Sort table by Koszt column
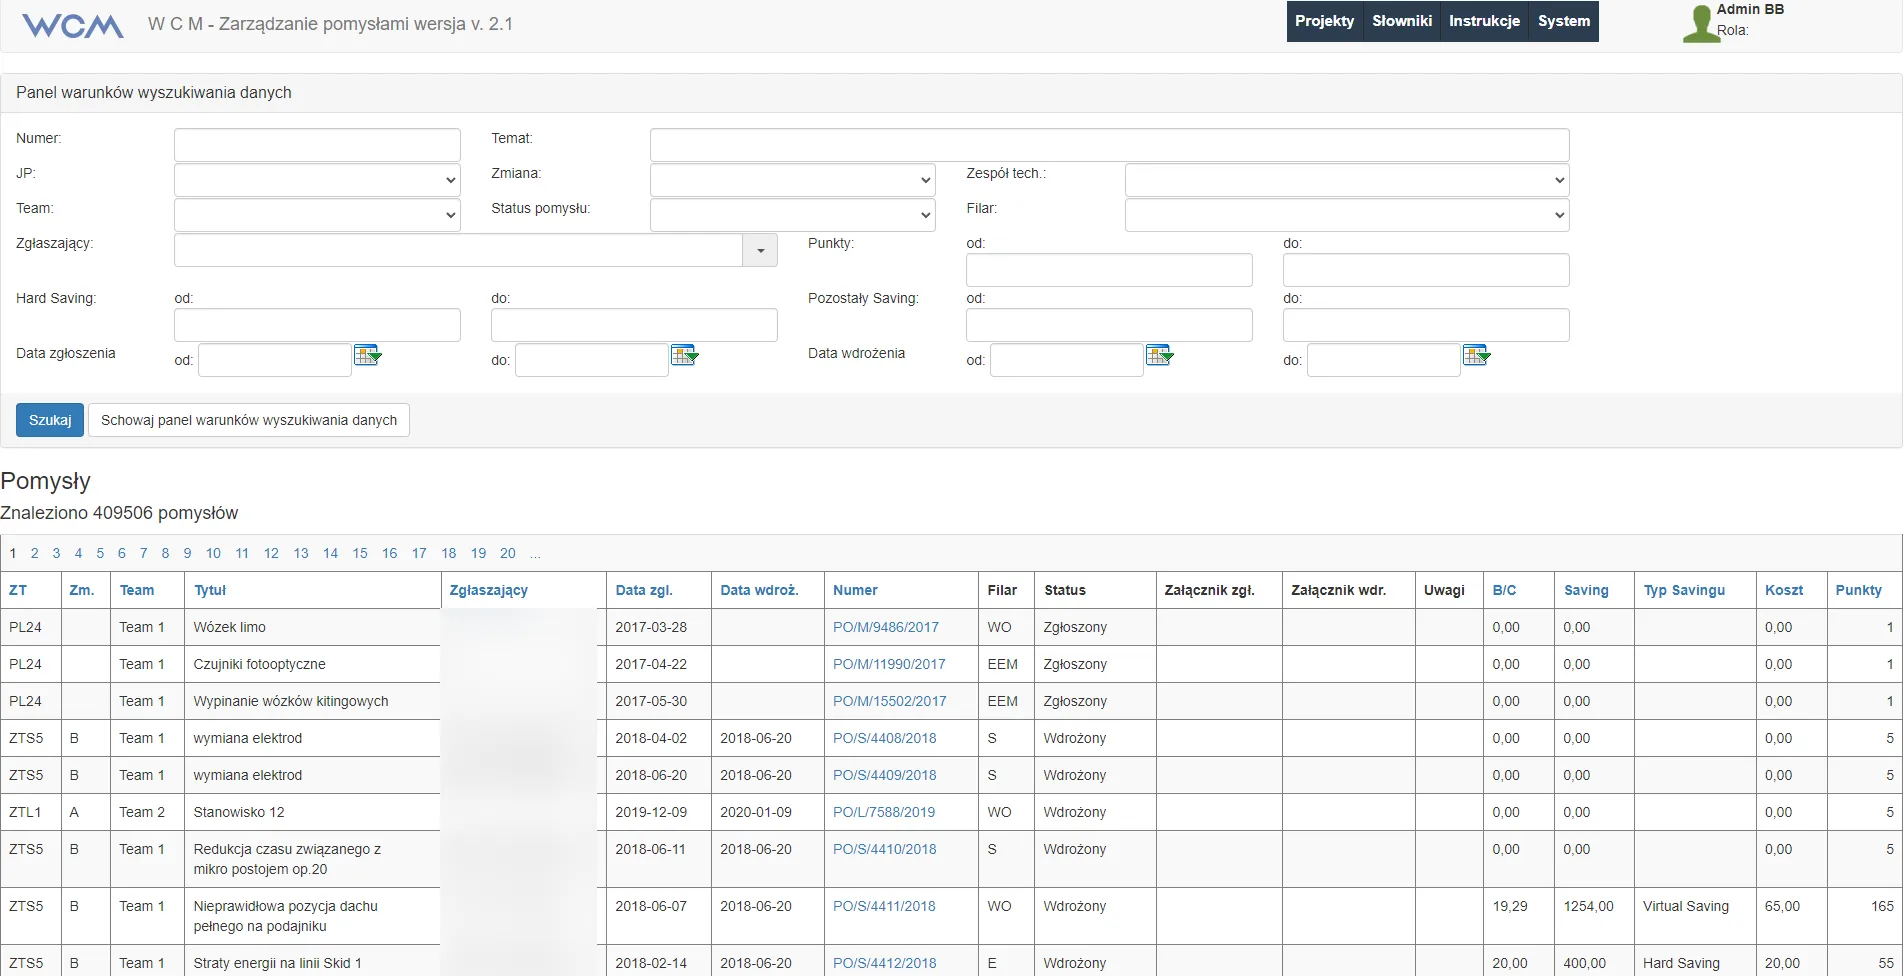 pyautogui.click(x=1784, y=590)
